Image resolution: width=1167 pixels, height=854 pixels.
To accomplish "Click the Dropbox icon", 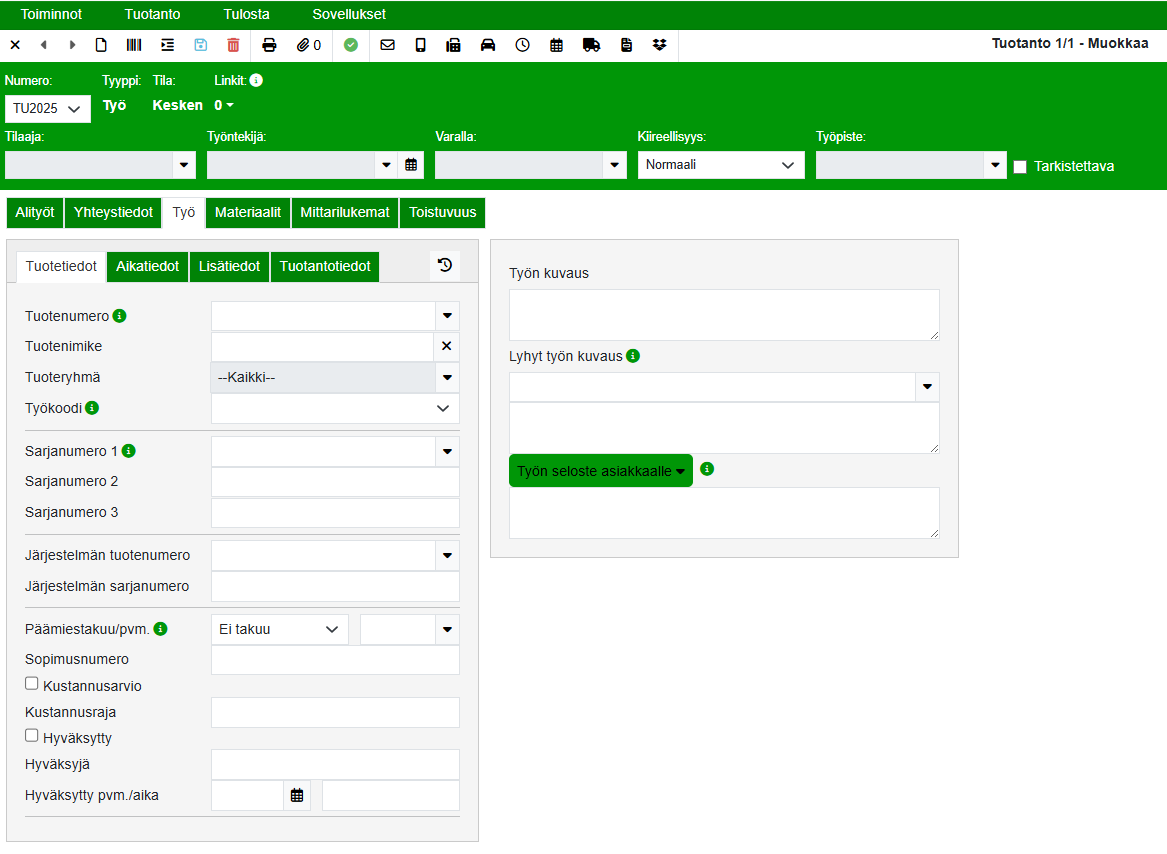I will [659, 45].
